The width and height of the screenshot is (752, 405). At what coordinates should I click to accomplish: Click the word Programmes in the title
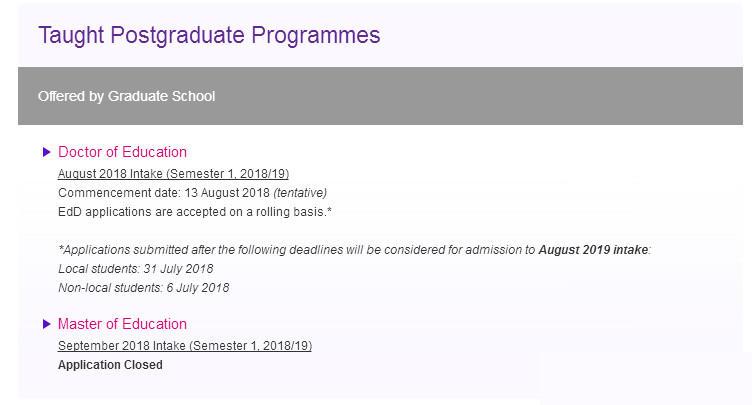[x=316, y=35]
